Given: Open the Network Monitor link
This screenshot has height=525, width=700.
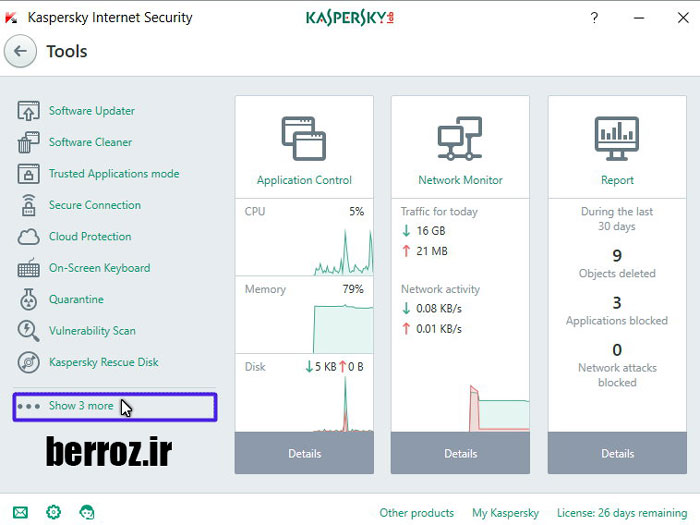Looking at the screenshot, I should (460, 180).
